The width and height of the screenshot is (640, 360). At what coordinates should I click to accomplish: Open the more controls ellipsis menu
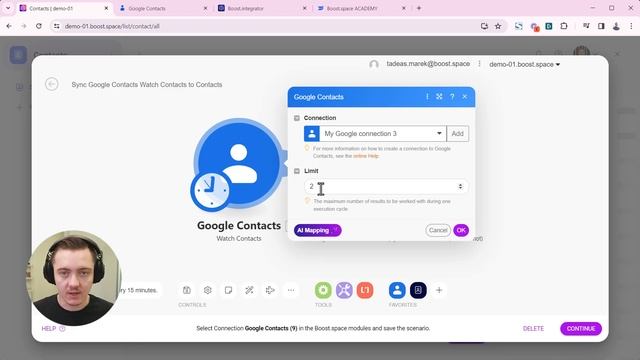pos(291,290)
